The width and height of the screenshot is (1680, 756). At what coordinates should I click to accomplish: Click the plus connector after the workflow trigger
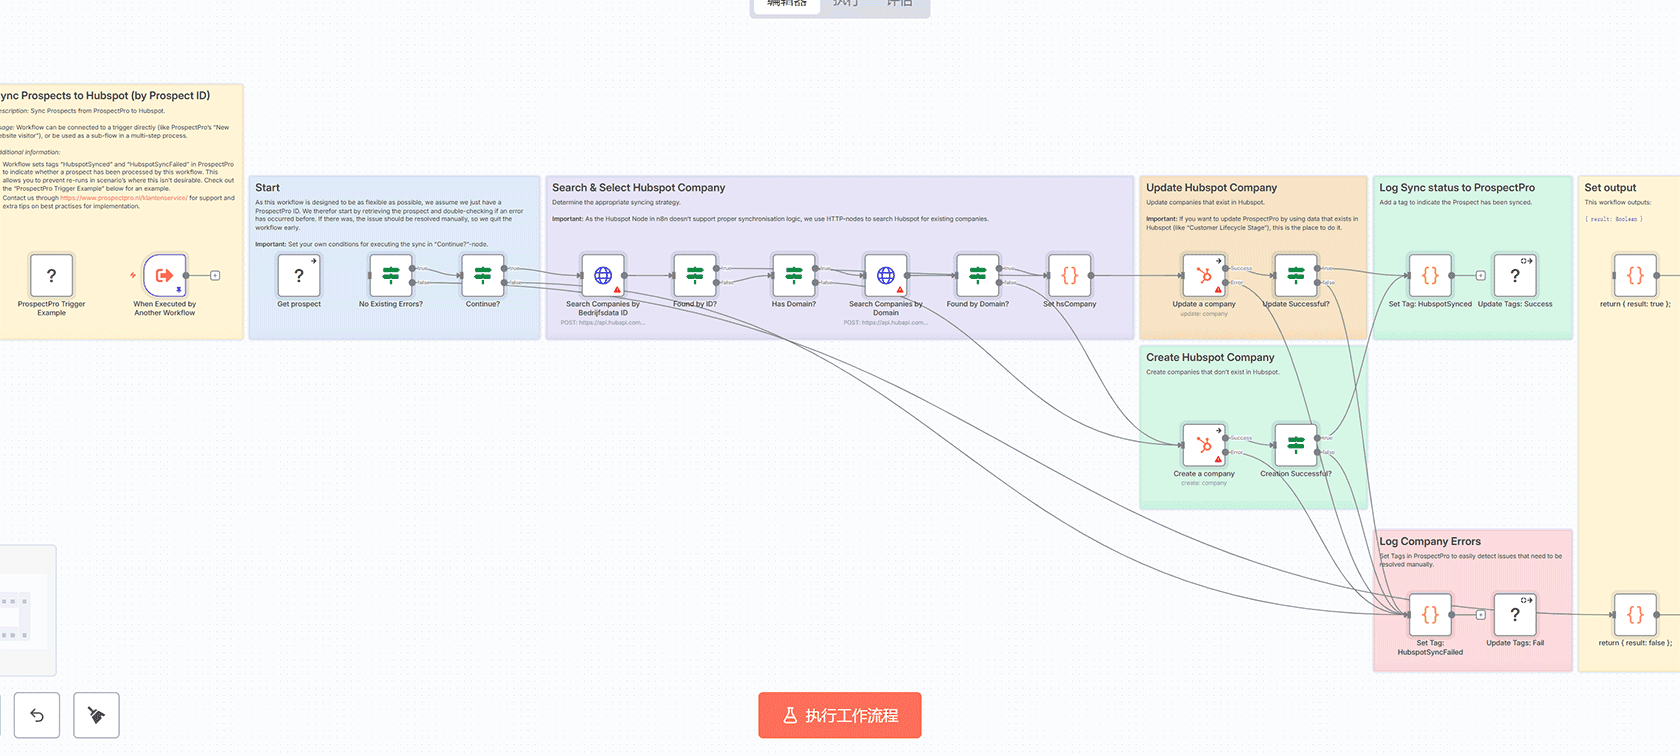click(215, 275)
